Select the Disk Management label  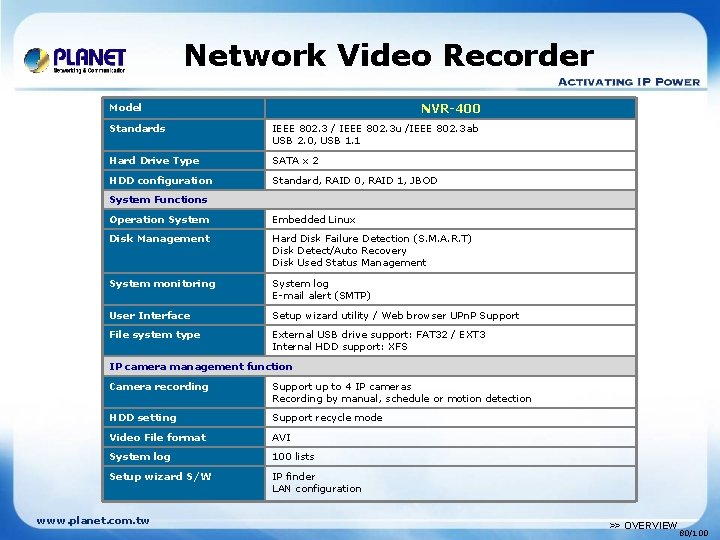(159, 239)
